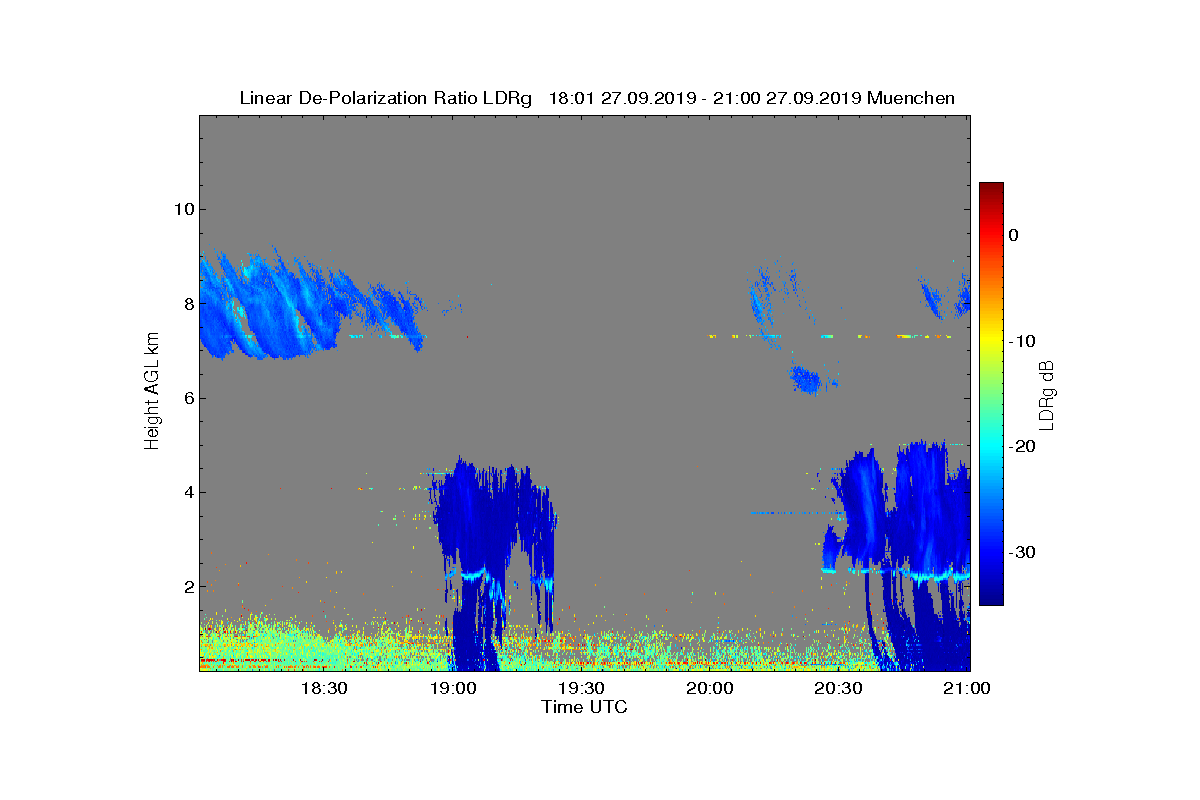This screenshot has height=800, width=1200.
Task: Click the height tick label 4
Action: pyautogui.click(x=188, y=492)
